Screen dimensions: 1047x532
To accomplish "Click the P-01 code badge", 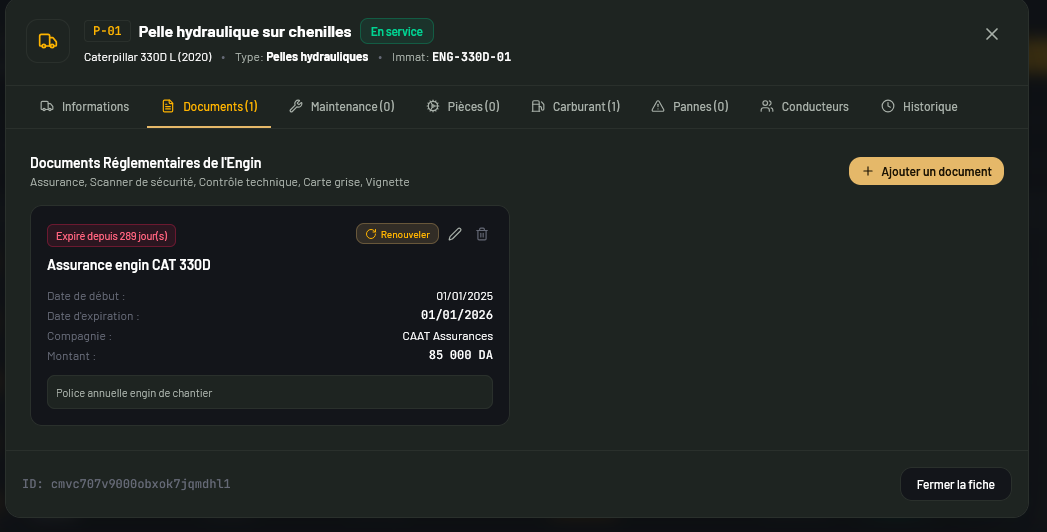I will pyautogui.click(x=107, y=31).
